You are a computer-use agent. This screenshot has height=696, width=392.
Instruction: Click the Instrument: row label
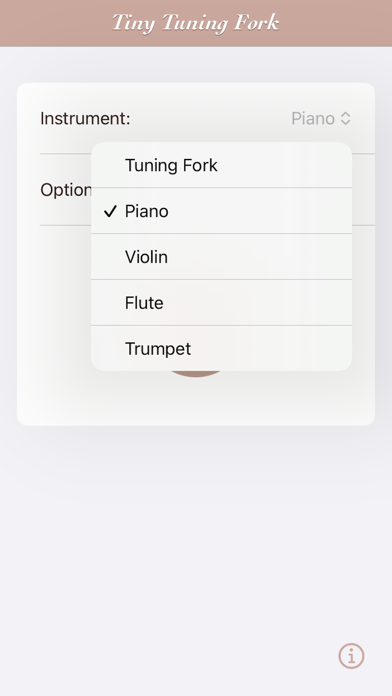[85, 119]
